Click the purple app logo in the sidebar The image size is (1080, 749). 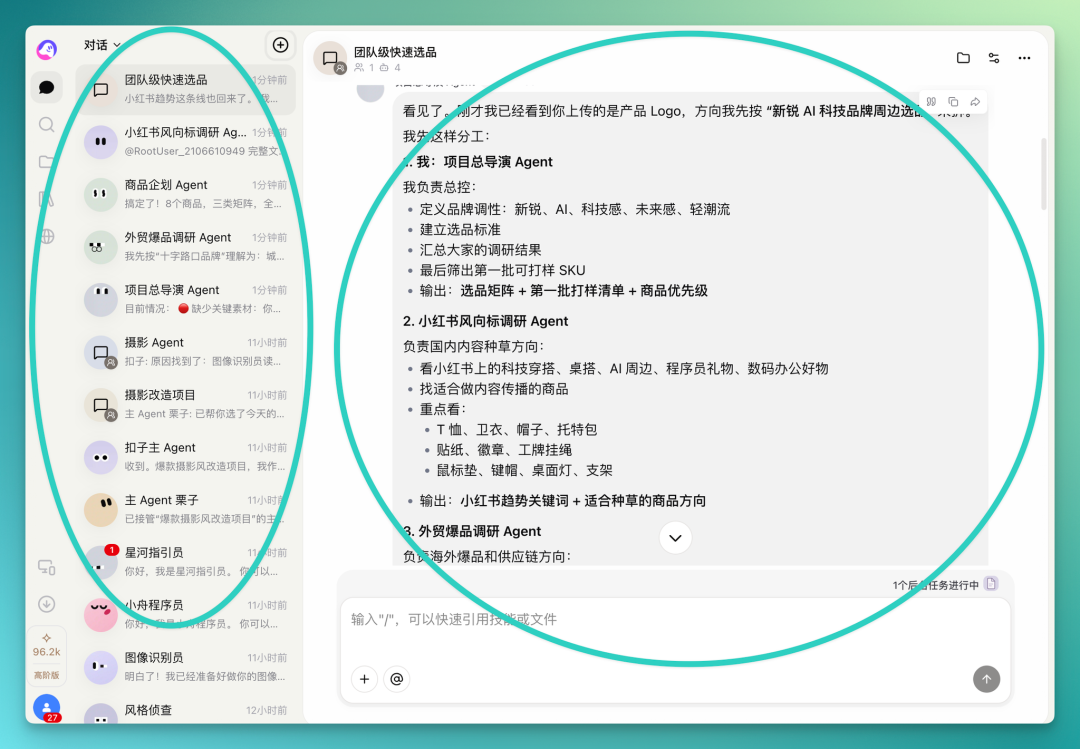click(46, 49)
